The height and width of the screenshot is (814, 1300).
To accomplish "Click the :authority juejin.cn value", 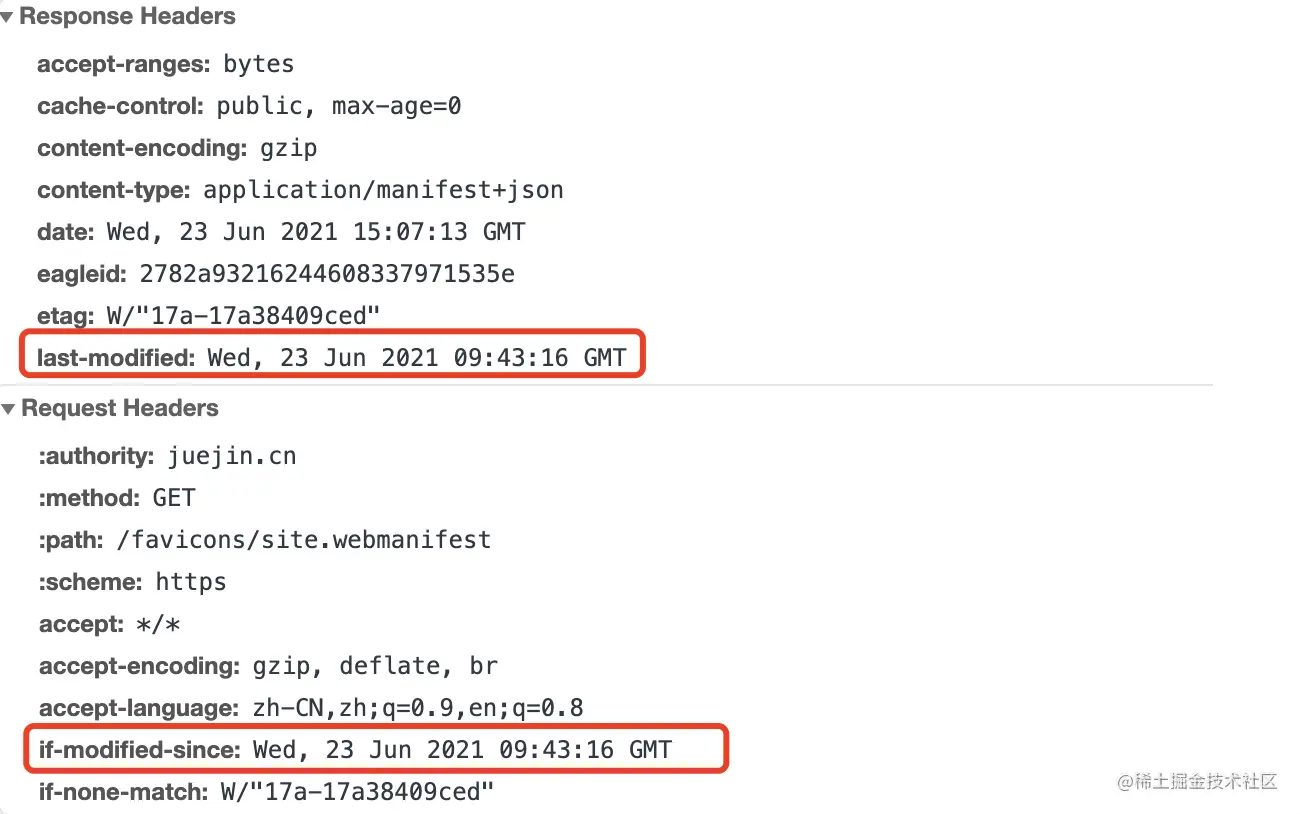I will tap(234, 456).
